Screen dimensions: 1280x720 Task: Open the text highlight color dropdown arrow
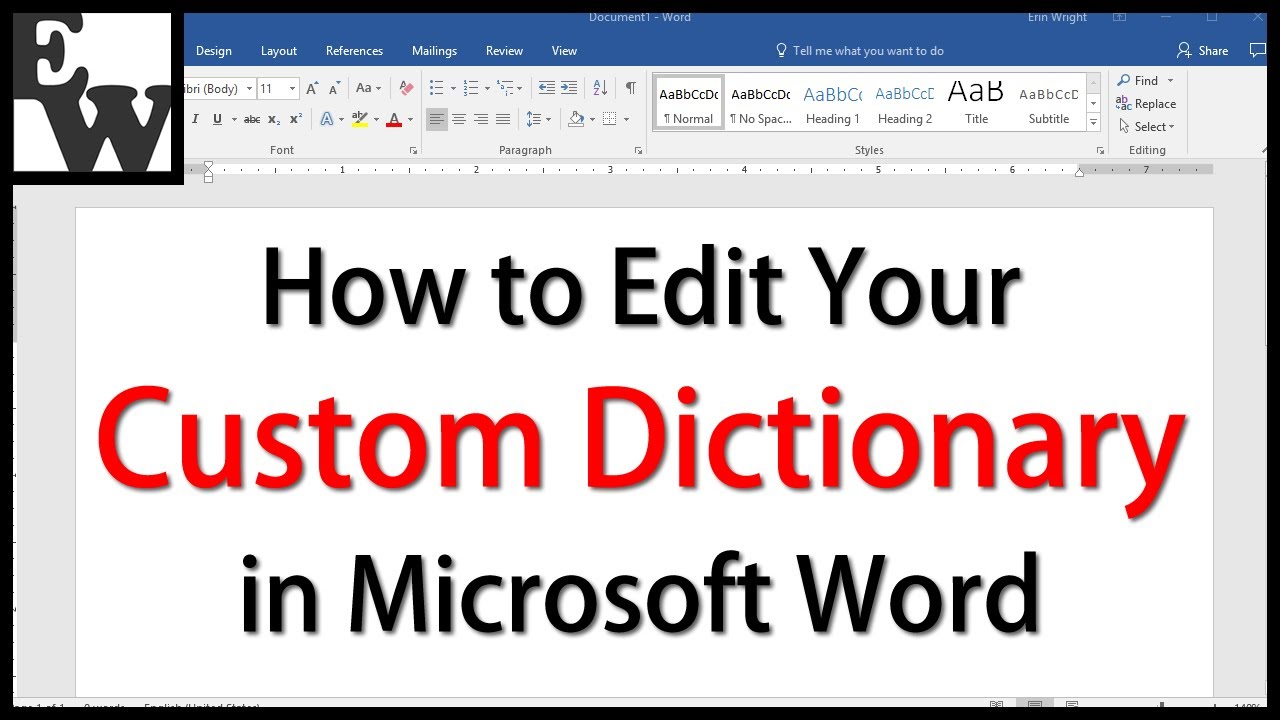(x=376, y=119)
